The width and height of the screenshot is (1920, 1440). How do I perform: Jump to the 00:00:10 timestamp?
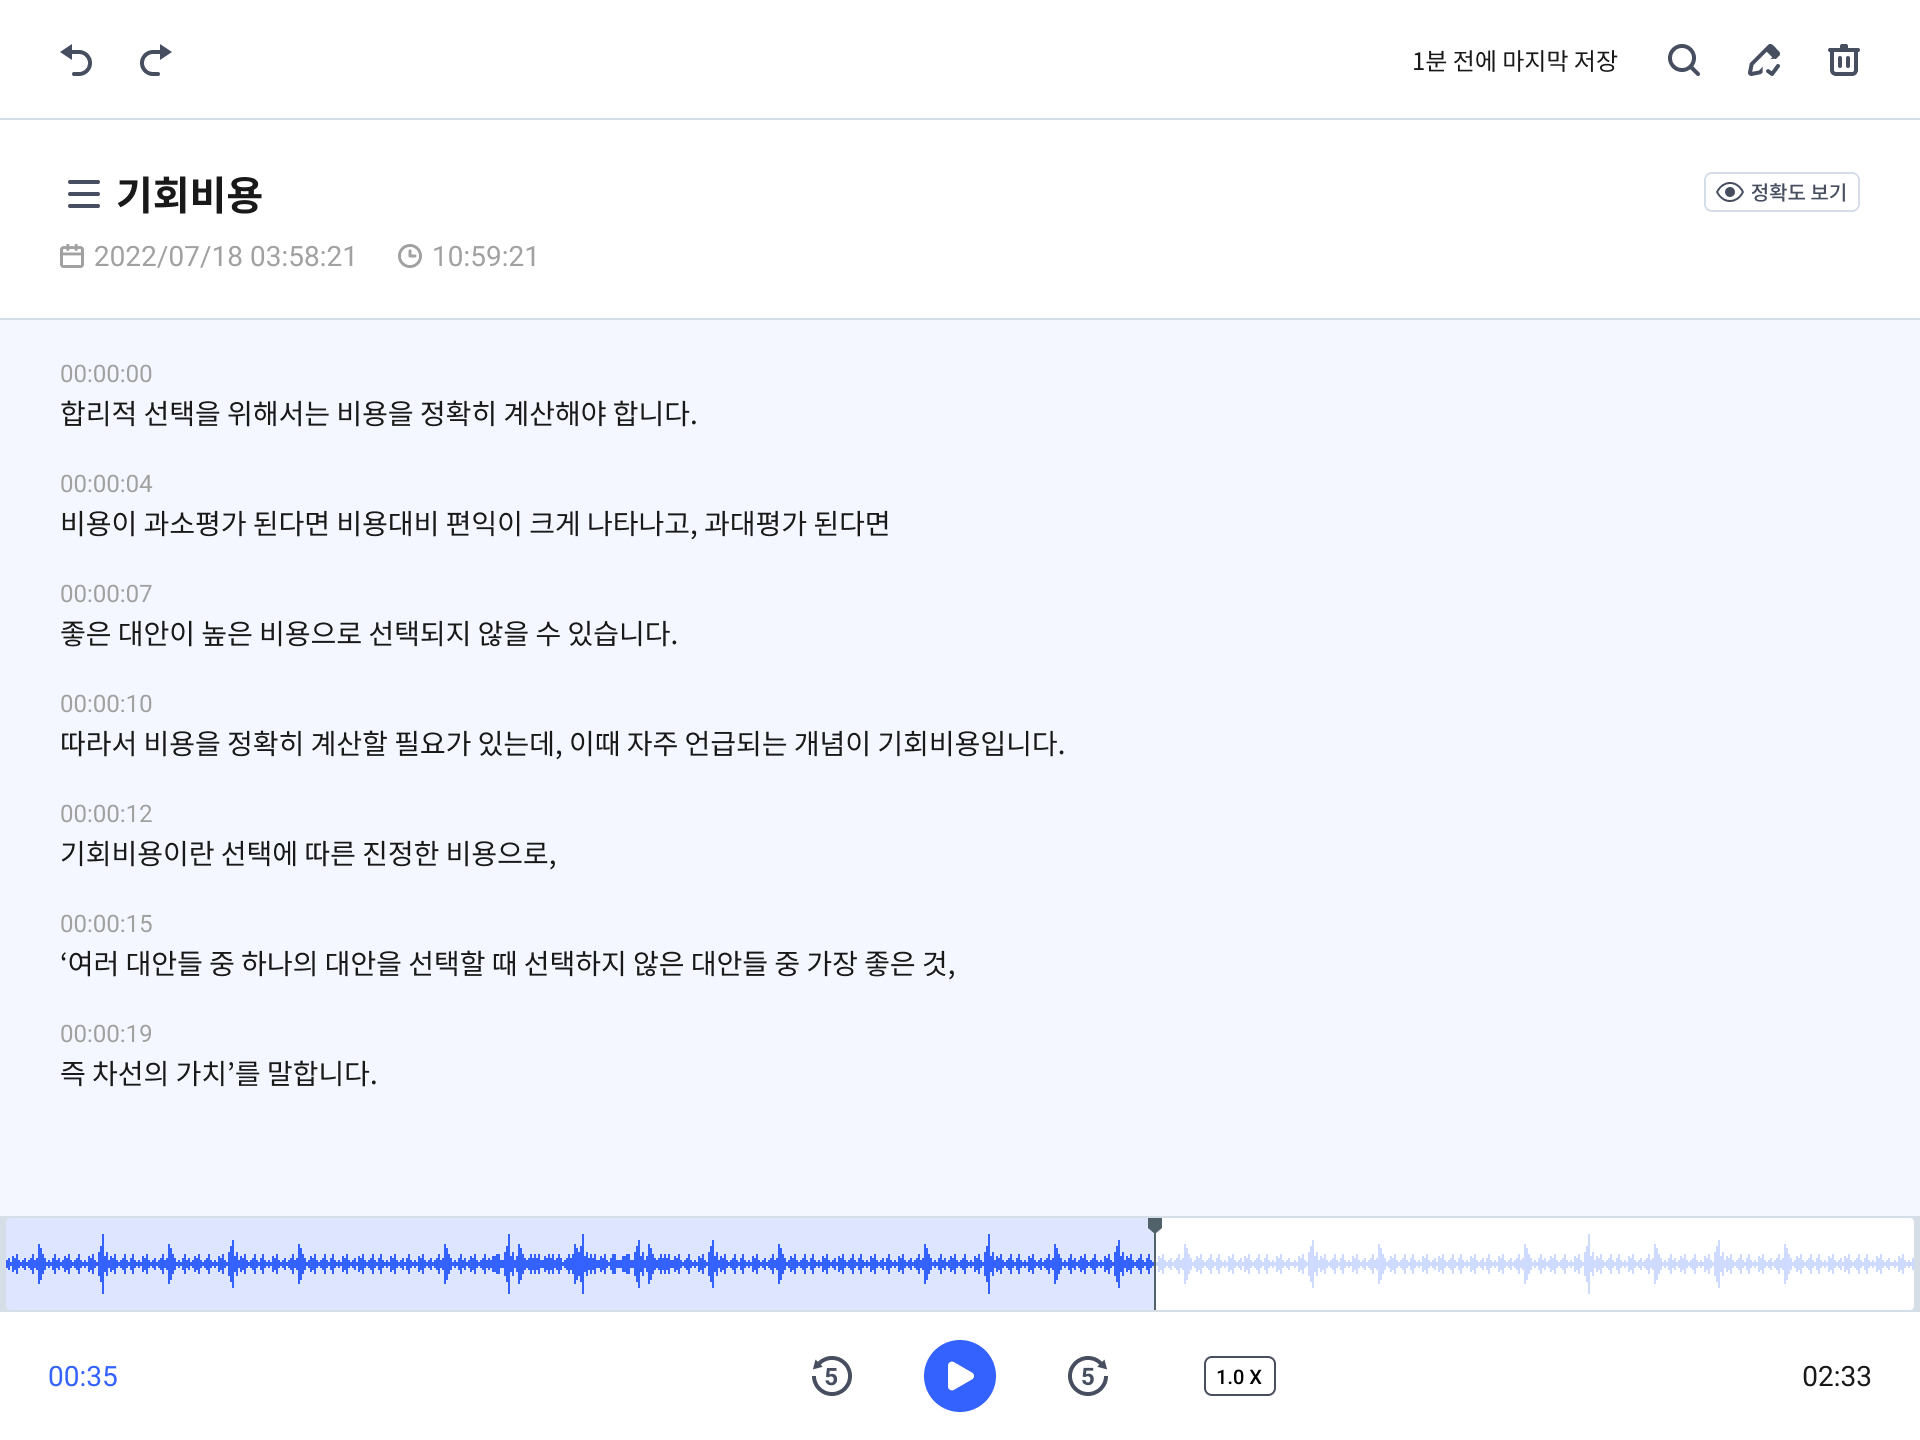pos(106,704)
